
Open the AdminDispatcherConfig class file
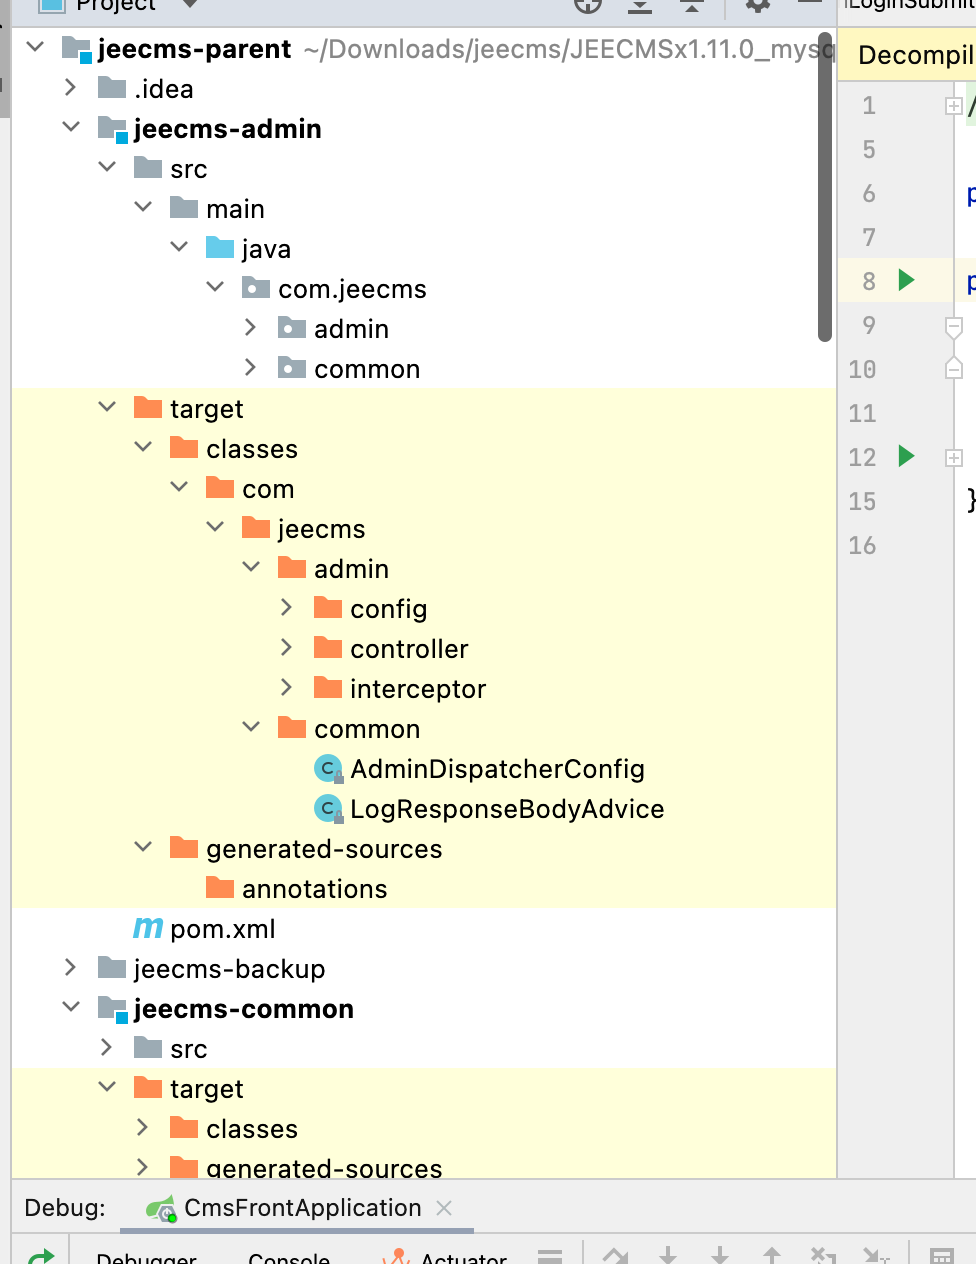(496, 769)
